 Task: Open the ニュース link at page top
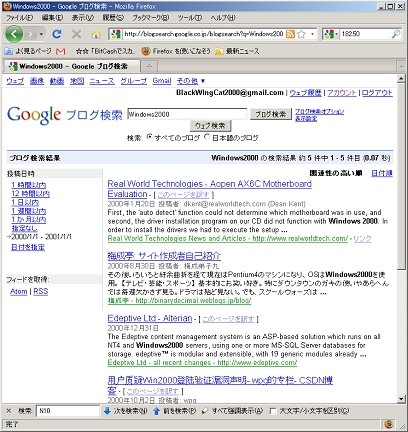102,81
